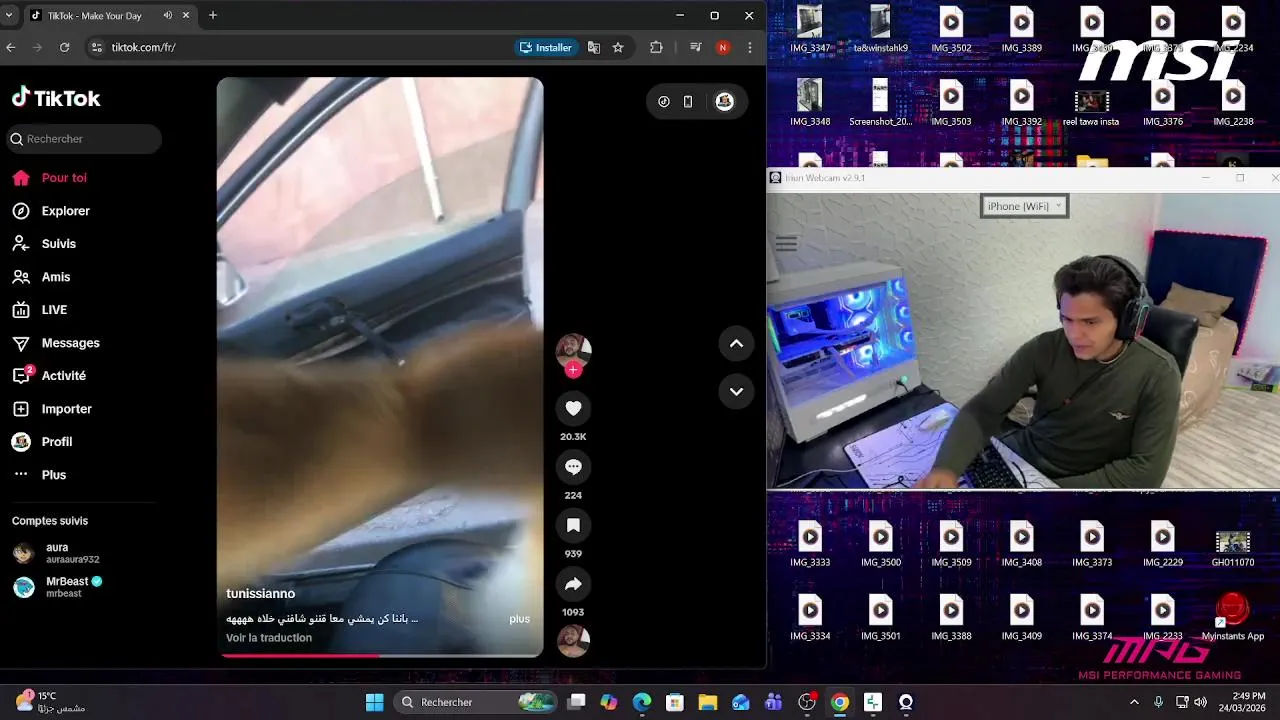This screenshot has width=1280, height=720.
Task: Open the hamburger menu in Iriun Webcam
Action: pyautogui.click(x=786, y=243)
